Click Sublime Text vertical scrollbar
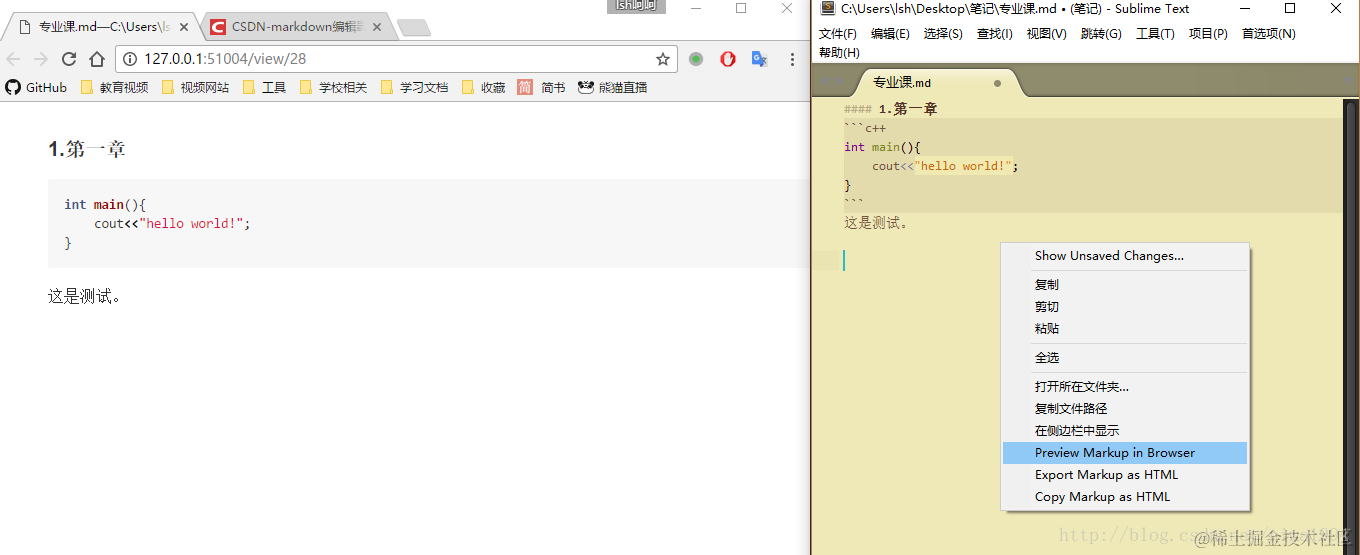Screen dimensions: 1360x555 click(1350, 325)
